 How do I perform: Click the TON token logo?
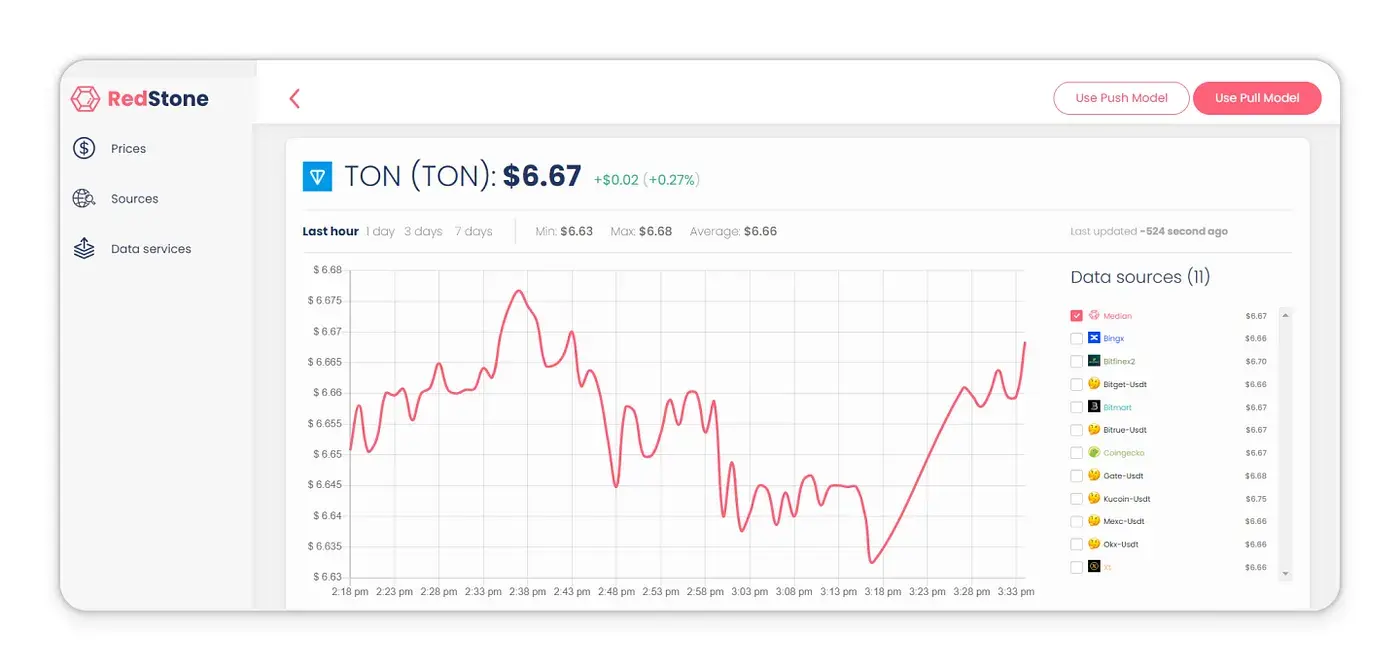(318, 175)
